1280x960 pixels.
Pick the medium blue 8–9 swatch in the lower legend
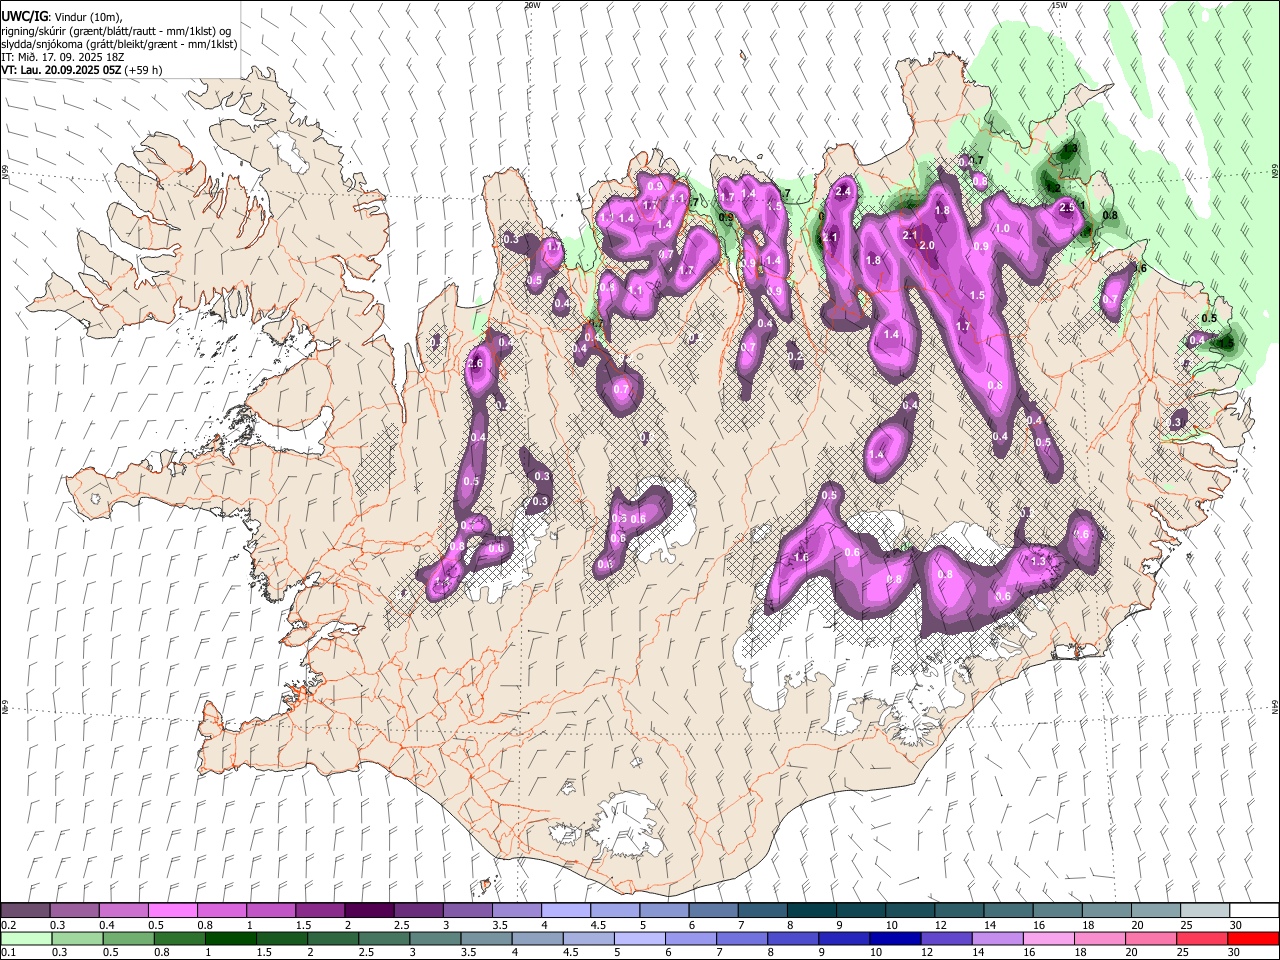point(793,938)
